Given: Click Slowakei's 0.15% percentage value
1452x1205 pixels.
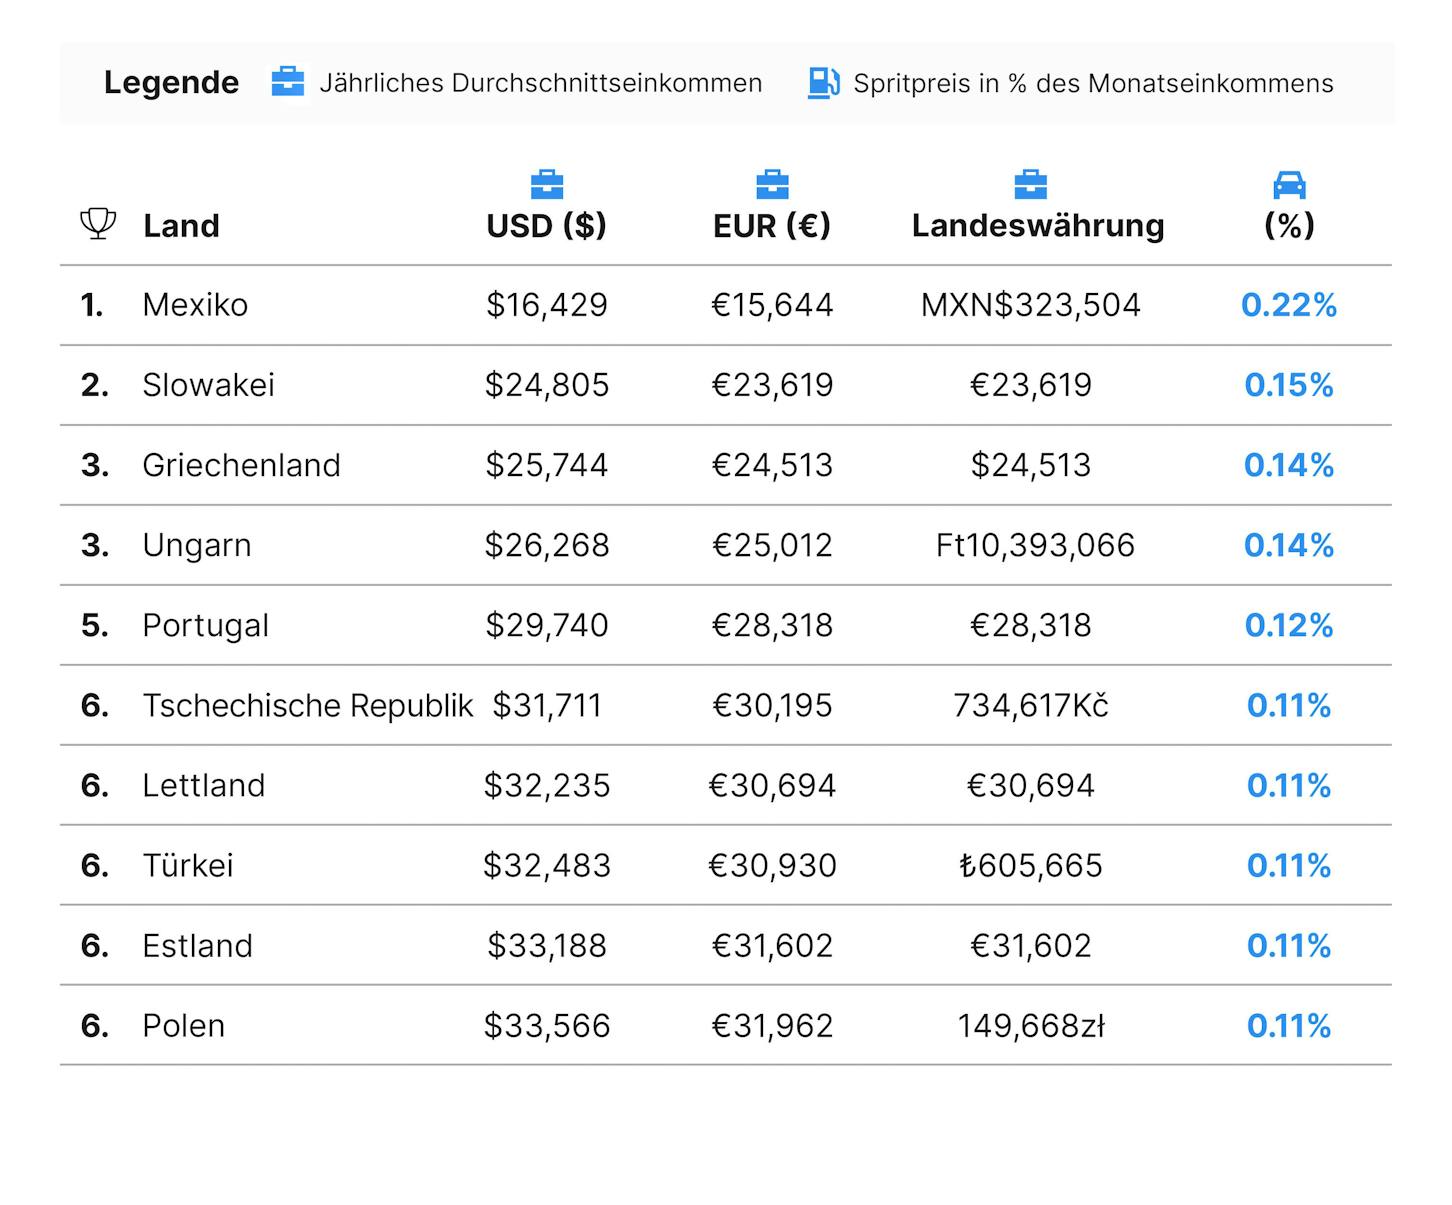Looking at the screenshot, I should tap(1289, 385).
